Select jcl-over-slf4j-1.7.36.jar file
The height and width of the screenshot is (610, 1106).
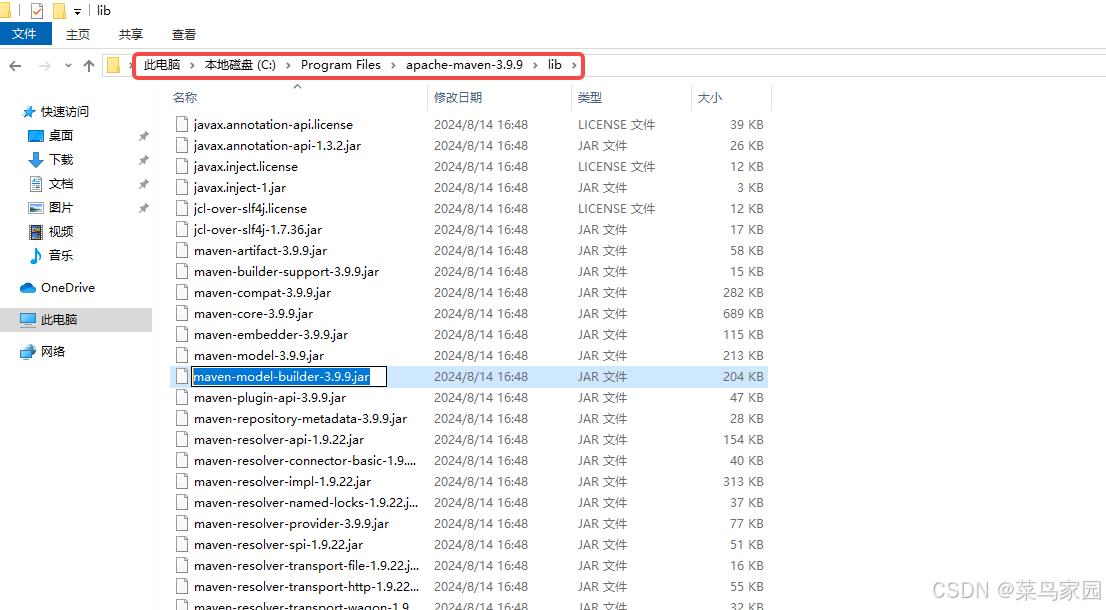coord(257,230)
